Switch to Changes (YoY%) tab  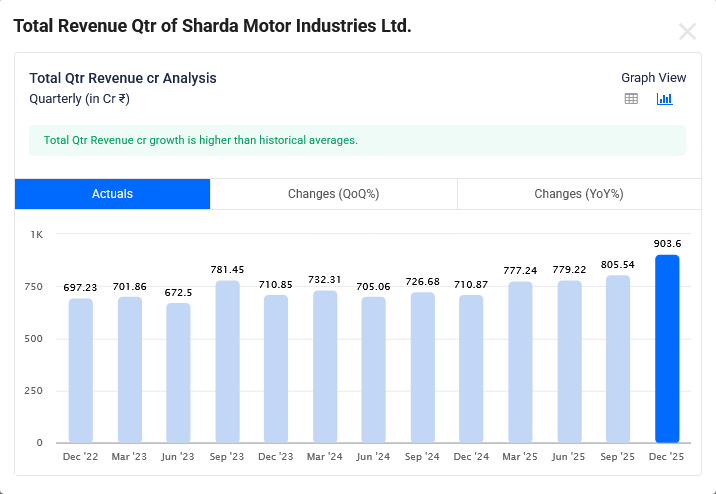click(579, 194)
